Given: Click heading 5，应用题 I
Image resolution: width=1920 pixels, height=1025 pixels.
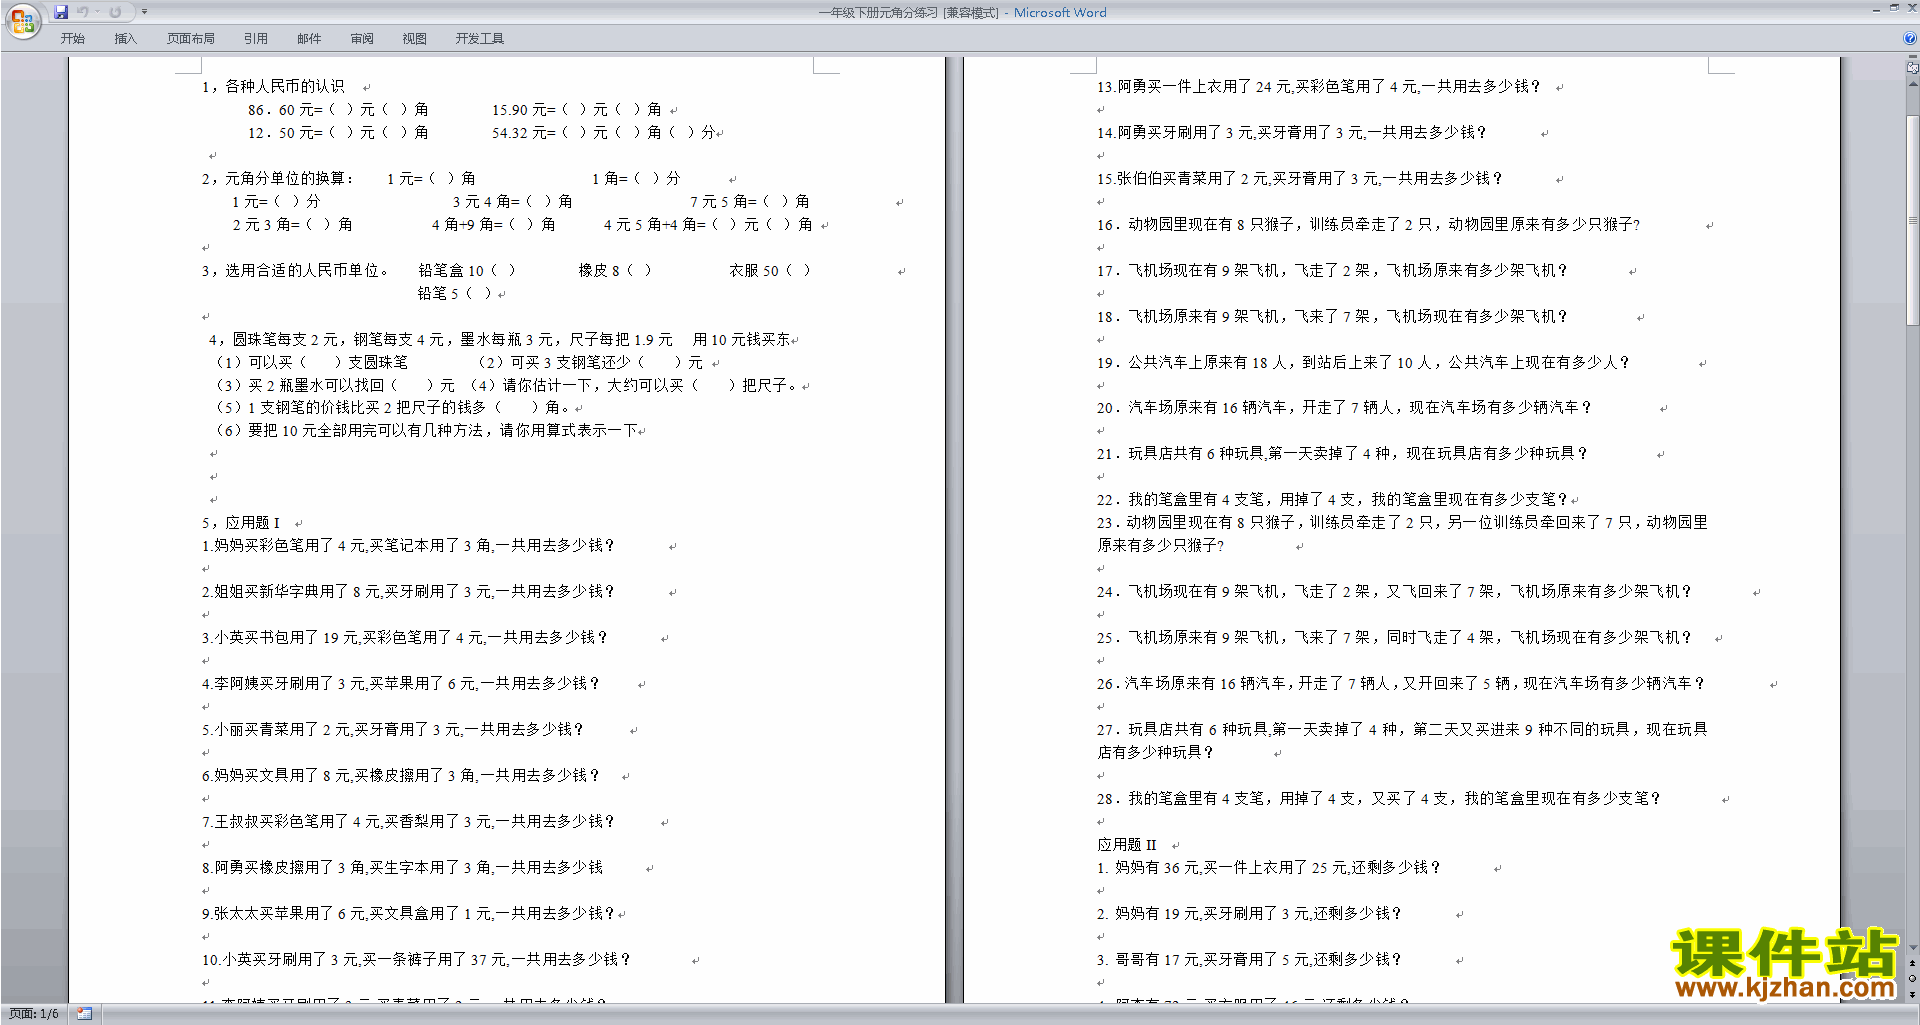Looking at the screenshot, I should [x=241, y=523].
